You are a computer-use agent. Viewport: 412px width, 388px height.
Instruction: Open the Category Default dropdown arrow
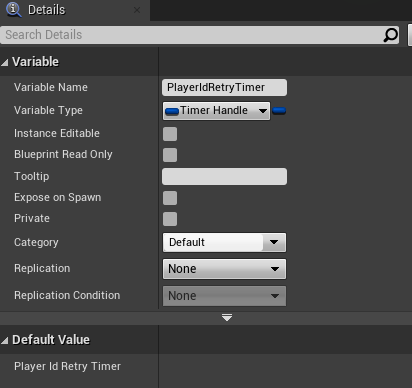tap(274, 242)
